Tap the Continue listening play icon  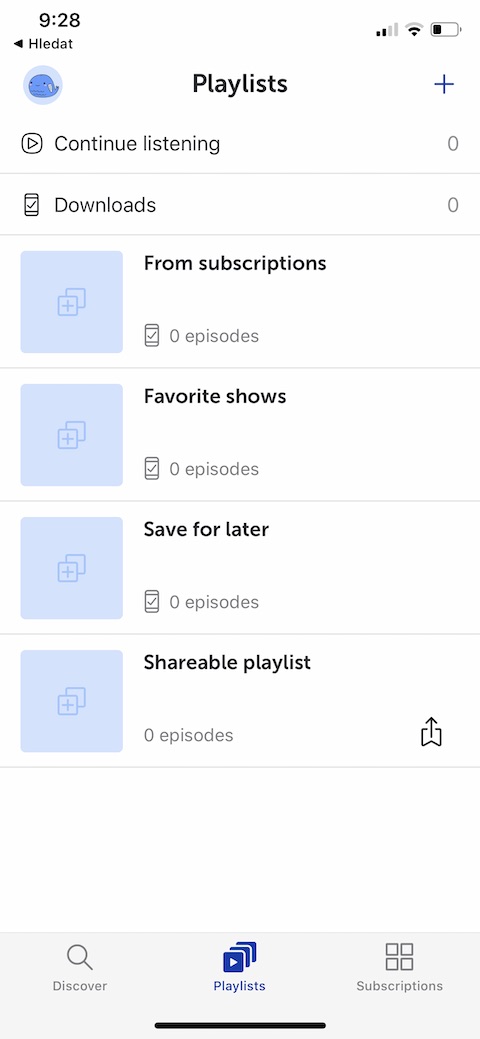32,143
